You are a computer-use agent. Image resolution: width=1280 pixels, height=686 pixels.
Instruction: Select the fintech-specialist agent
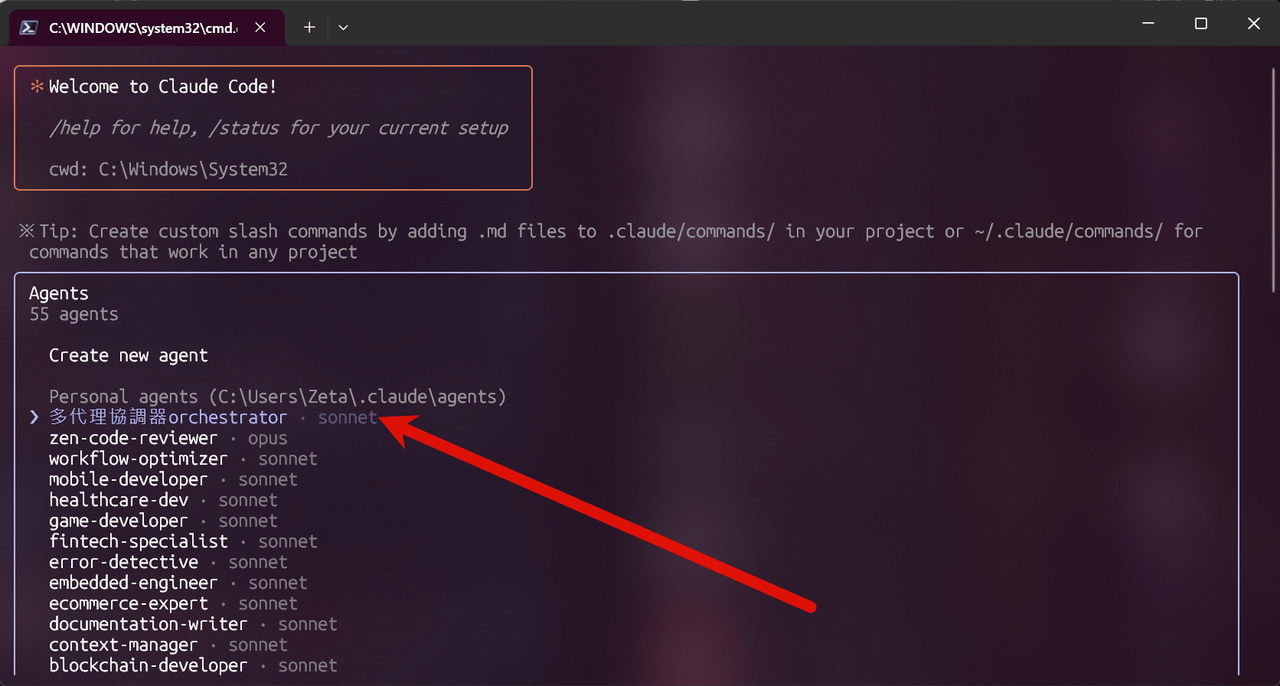(138, 542)
